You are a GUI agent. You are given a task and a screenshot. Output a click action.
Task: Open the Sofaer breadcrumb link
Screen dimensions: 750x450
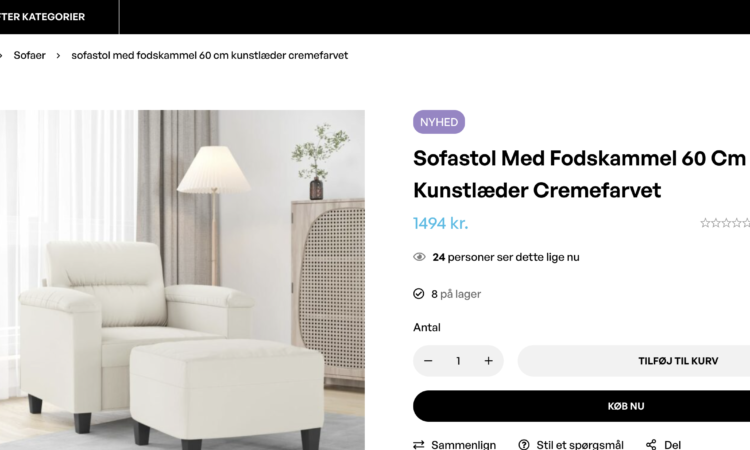click(29, 55)
